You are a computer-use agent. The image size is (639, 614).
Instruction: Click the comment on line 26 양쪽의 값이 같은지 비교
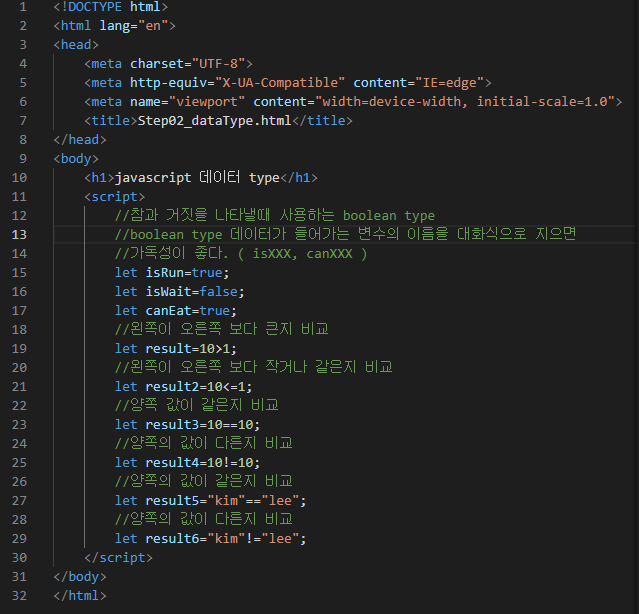pos(204,481)
